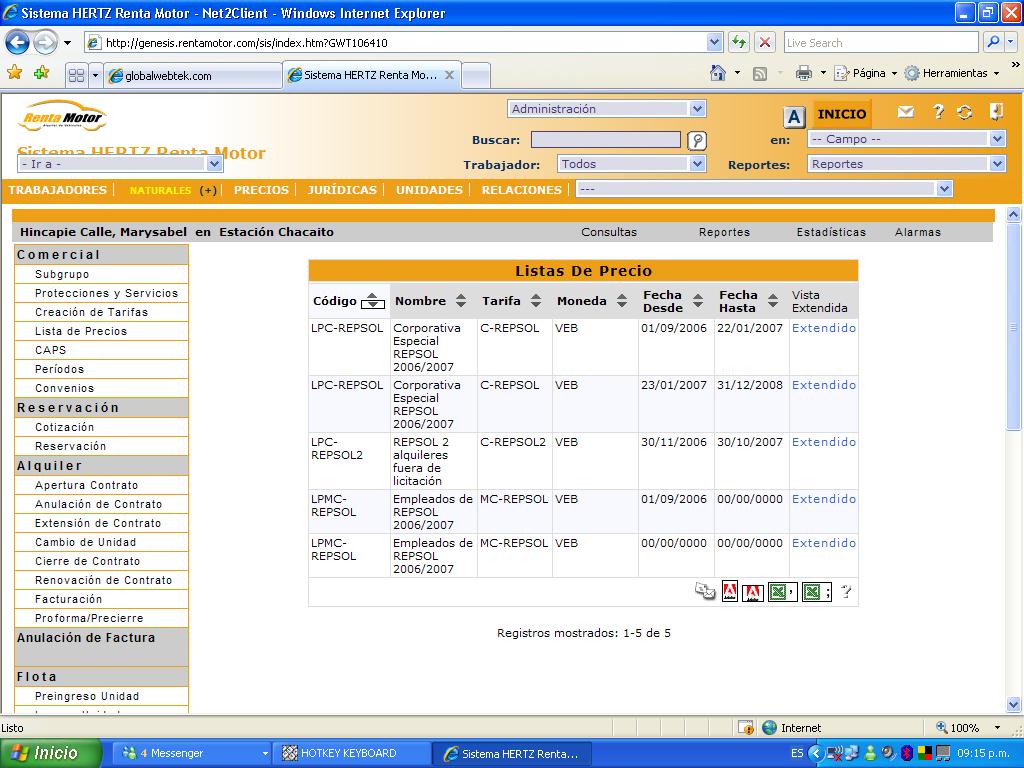Select NATURALES in orange menu bar
The width and height of the screenshot is (1024, 768).
click(x=160, y=191)
